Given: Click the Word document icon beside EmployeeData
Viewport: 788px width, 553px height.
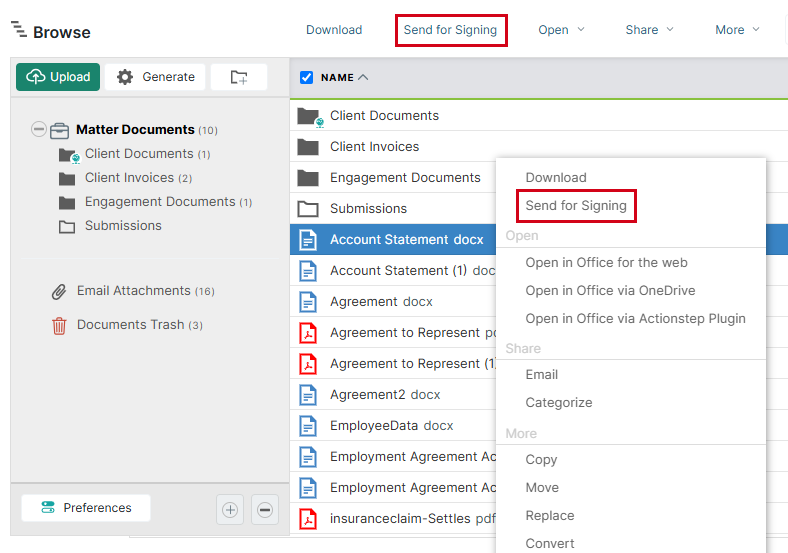Looking at the screenshot, I should tap(309, 426).
